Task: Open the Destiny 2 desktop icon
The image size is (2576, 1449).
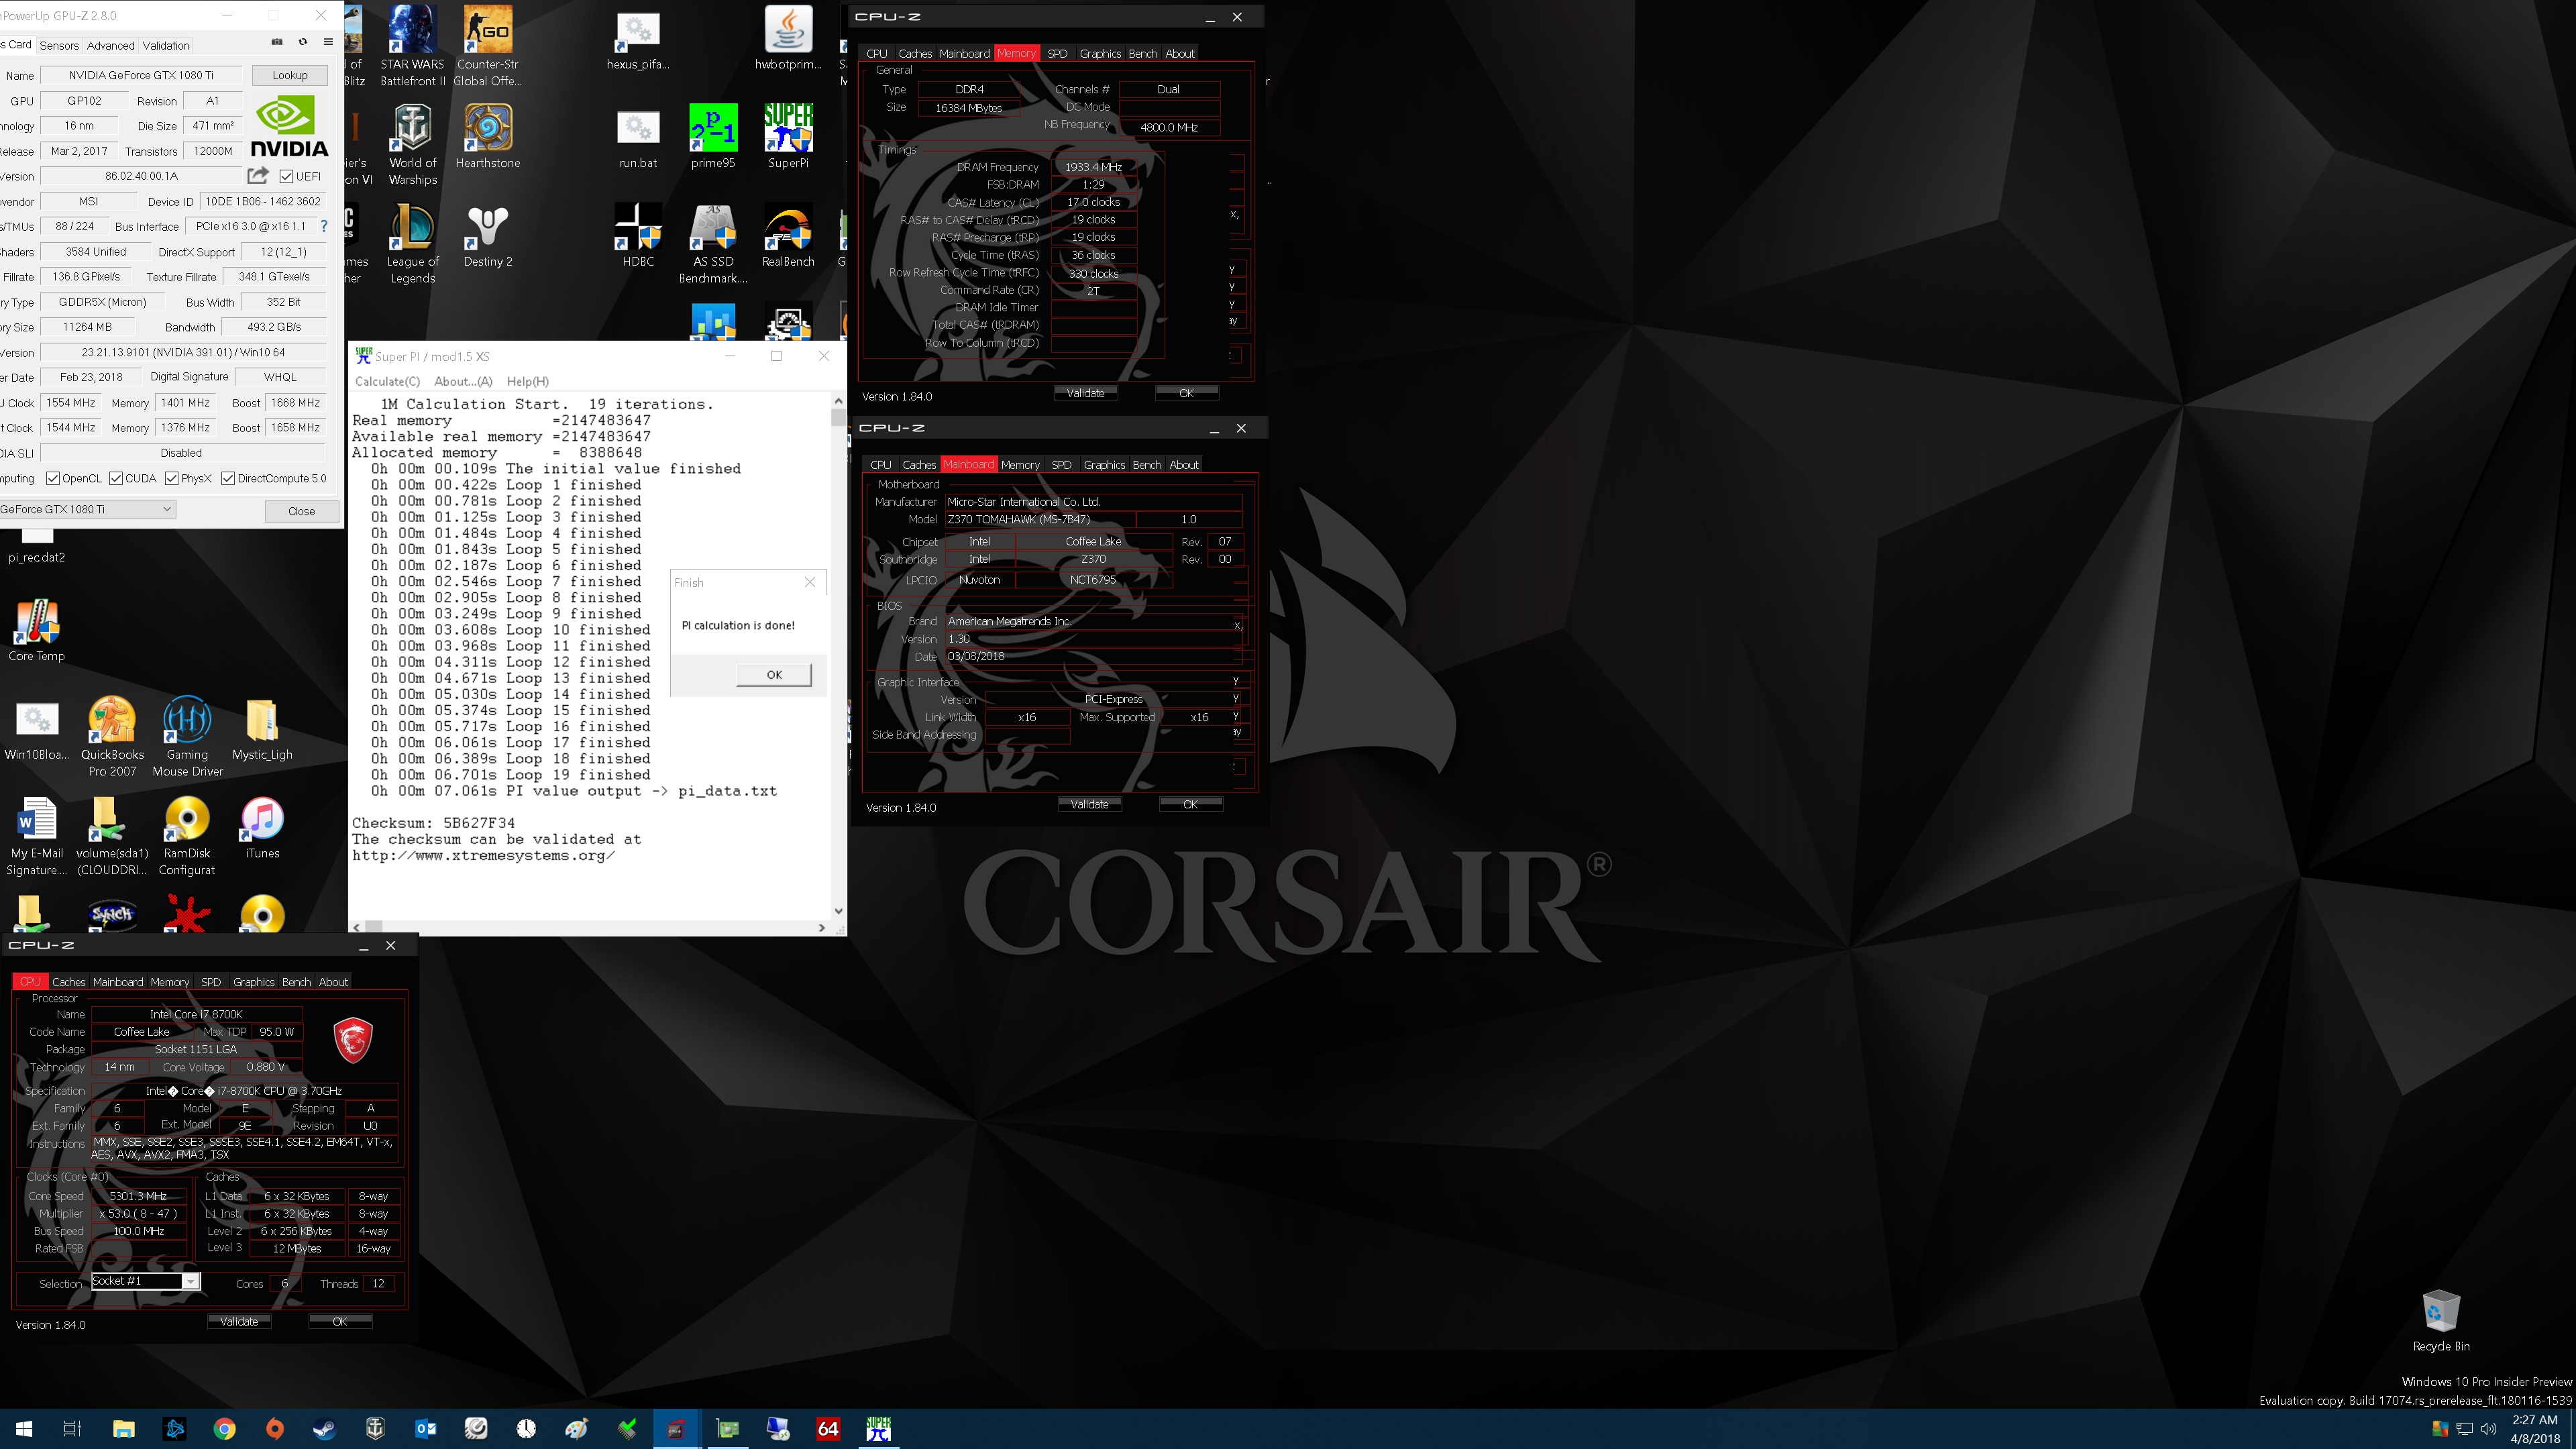Action: click(x=488, y=236)
